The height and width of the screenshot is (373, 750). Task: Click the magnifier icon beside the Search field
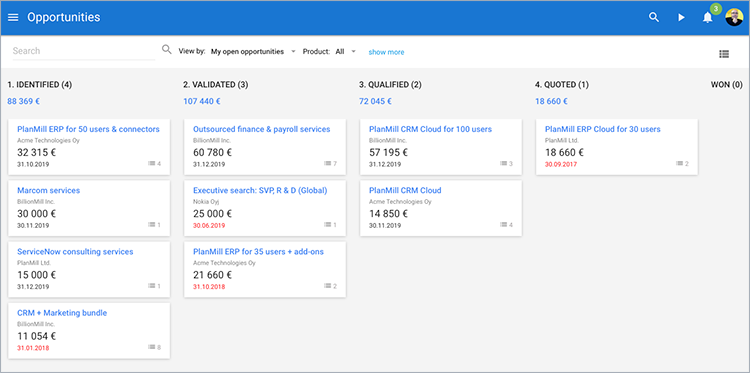pyautogui.click(x=166, y=49)
